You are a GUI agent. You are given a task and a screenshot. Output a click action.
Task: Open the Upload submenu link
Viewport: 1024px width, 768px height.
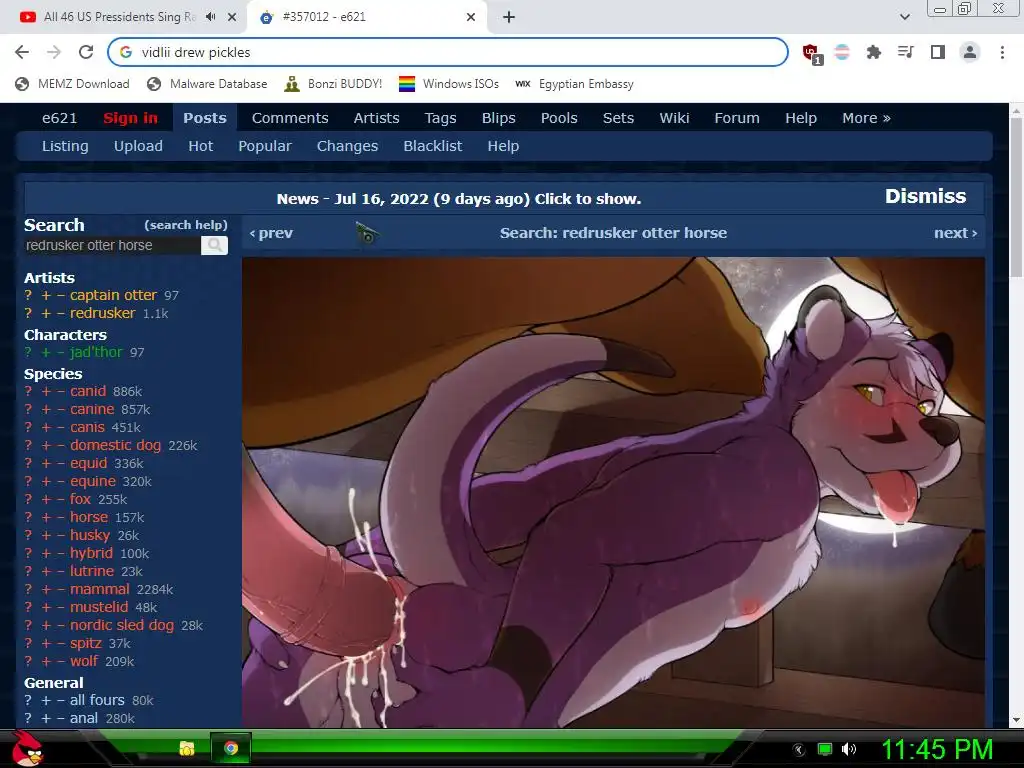pyautogui.click(x=138, y=146)
